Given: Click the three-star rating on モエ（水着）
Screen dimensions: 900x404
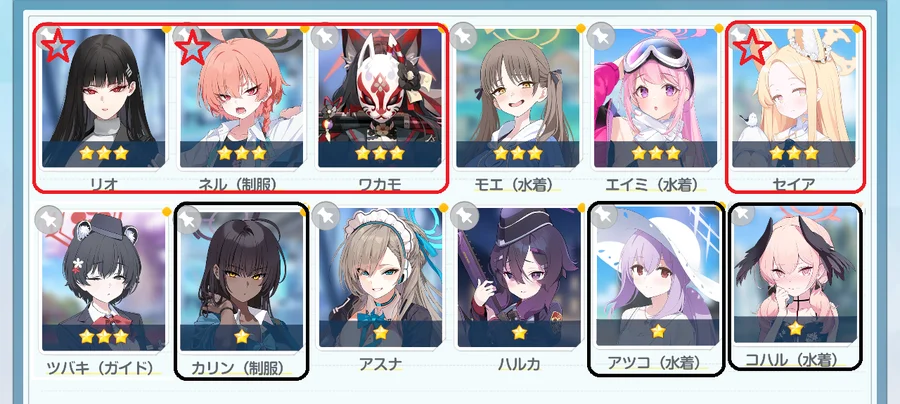Looking at the screenshot, I should click(x=518, y=153).
